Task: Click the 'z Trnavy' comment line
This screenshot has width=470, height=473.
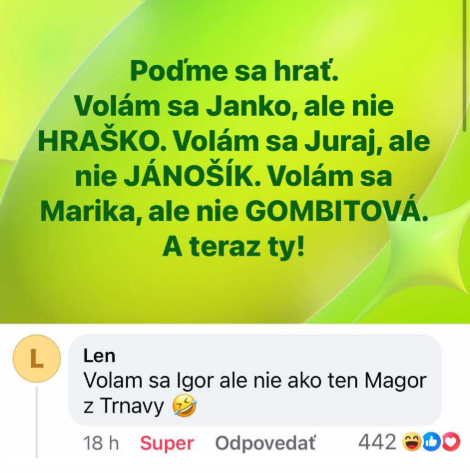Action: pos(123,407)
